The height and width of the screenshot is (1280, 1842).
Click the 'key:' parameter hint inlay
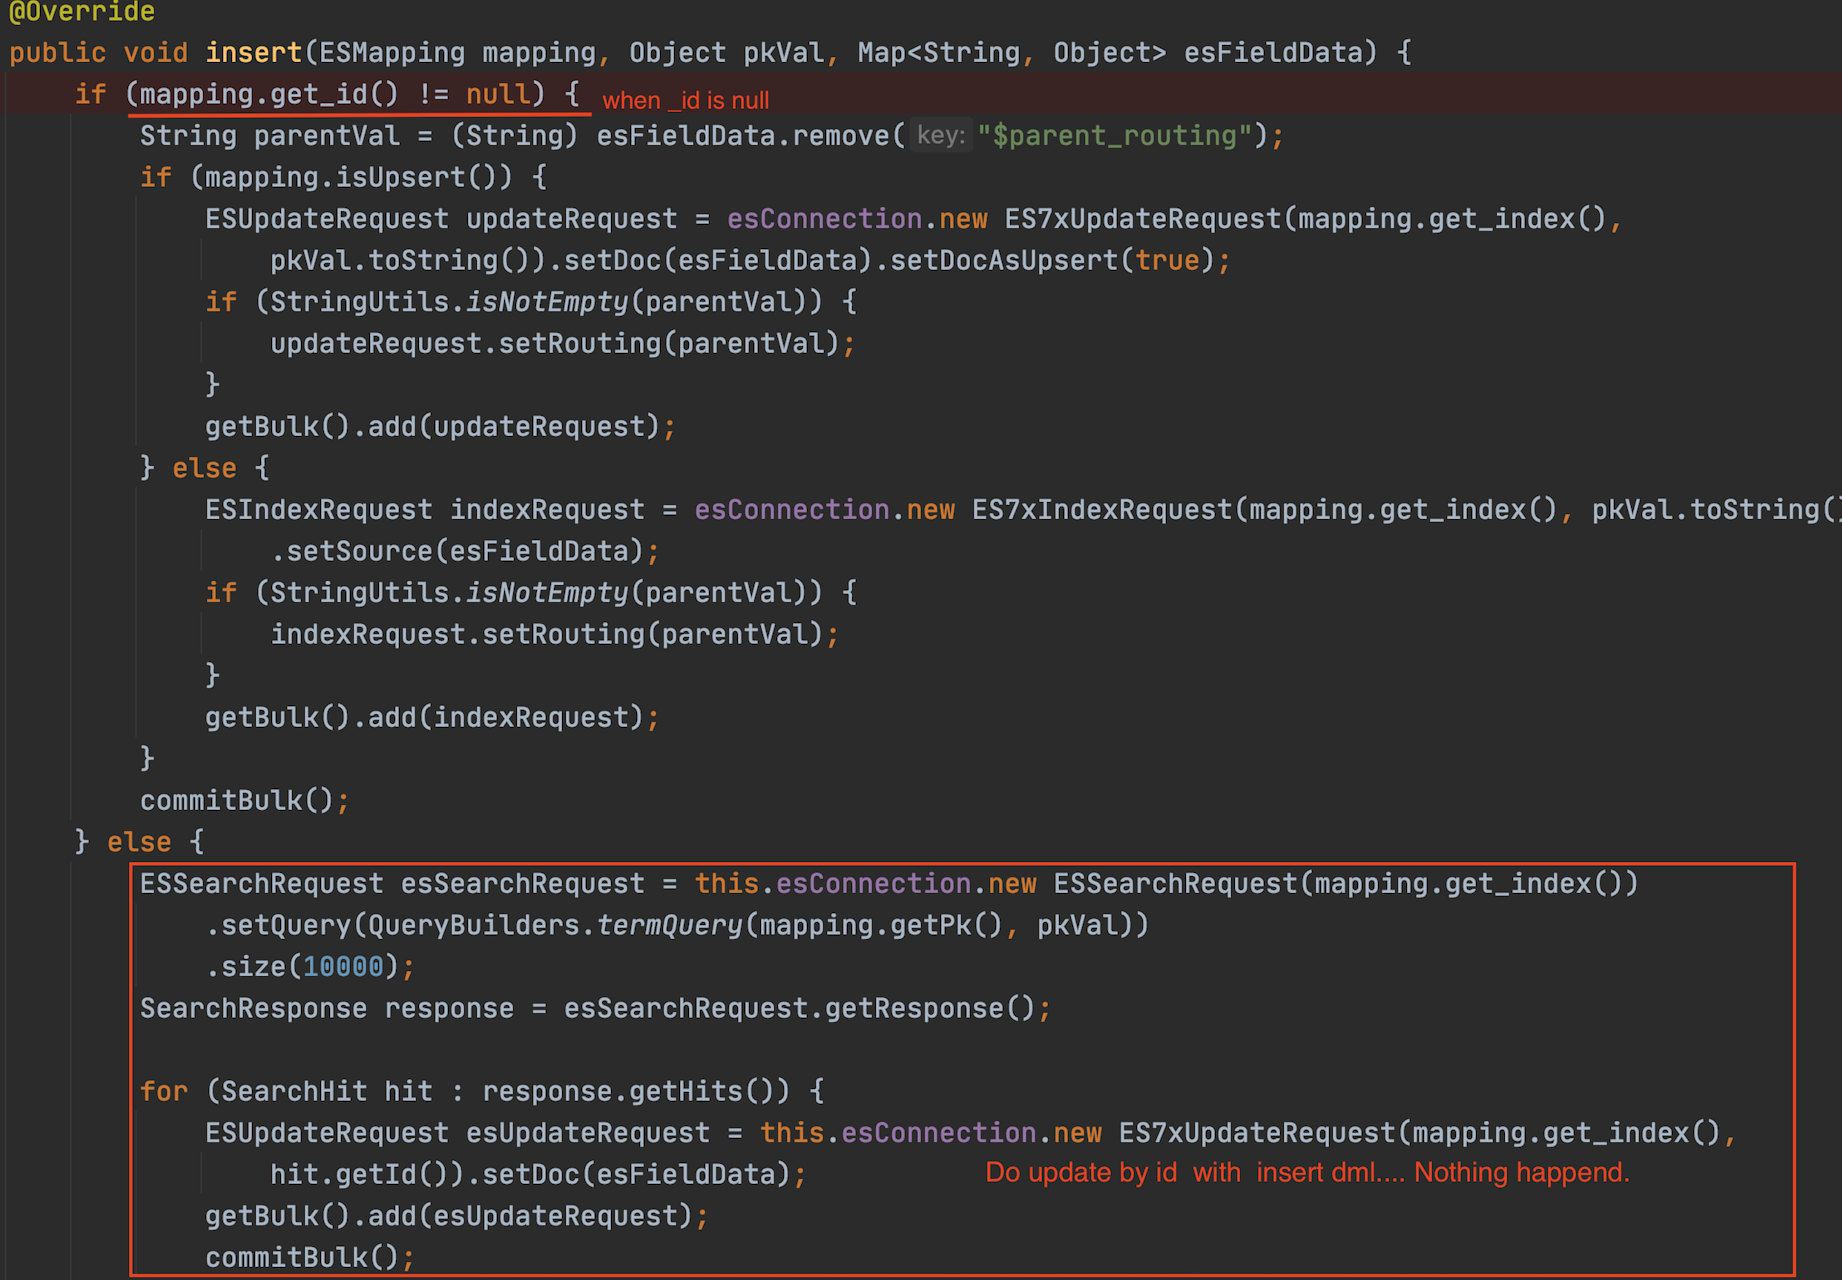tap(940, 135)
